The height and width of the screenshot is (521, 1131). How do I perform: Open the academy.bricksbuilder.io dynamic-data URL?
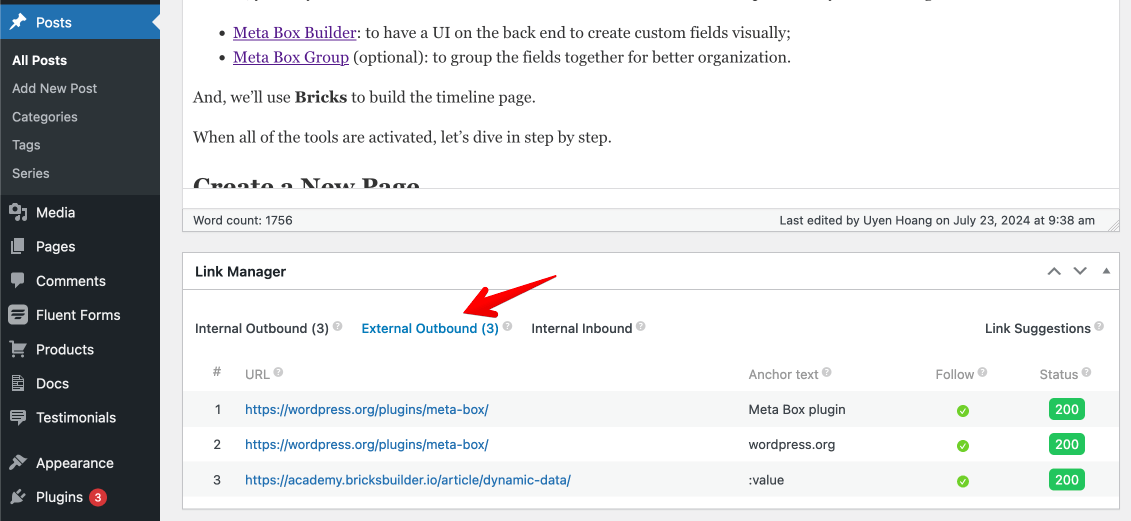click(x=408, y=480)
